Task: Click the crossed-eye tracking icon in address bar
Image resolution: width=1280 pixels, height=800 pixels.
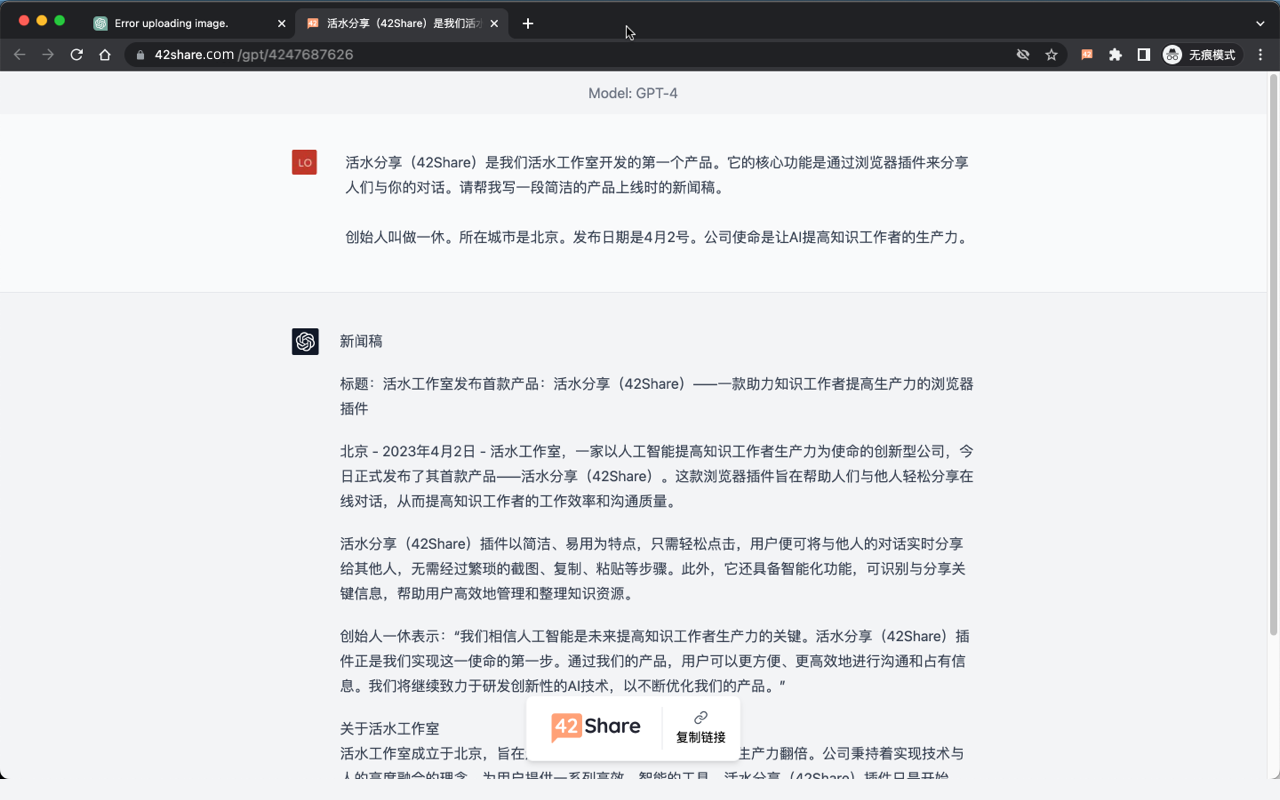Action: tap(1023, 55)
